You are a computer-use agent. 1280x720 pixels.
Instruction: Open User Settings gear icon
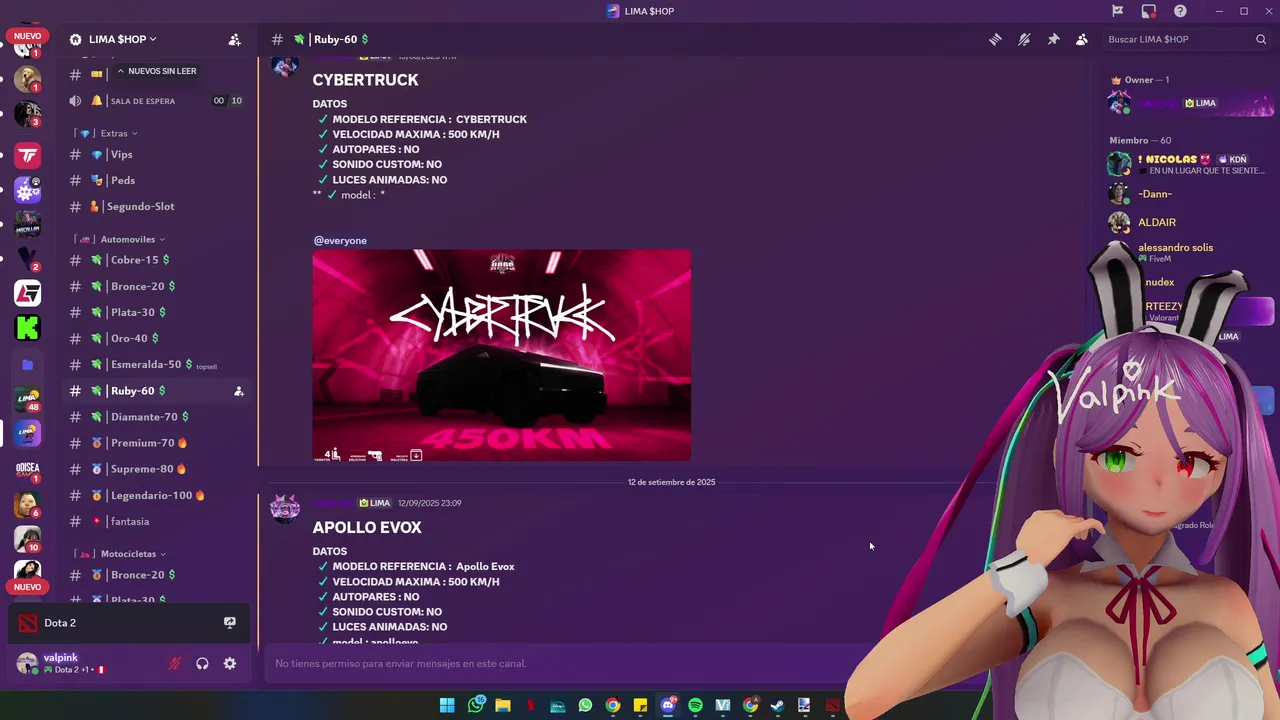tap(230, 663)
